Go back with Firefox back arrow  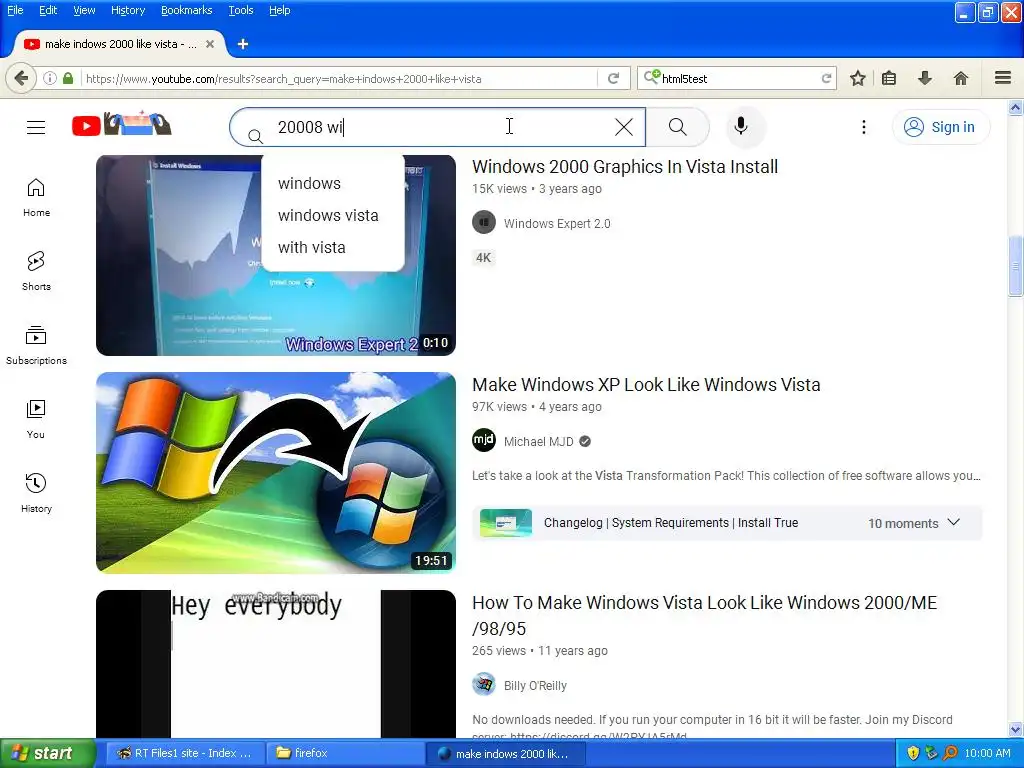pos(21,78)
